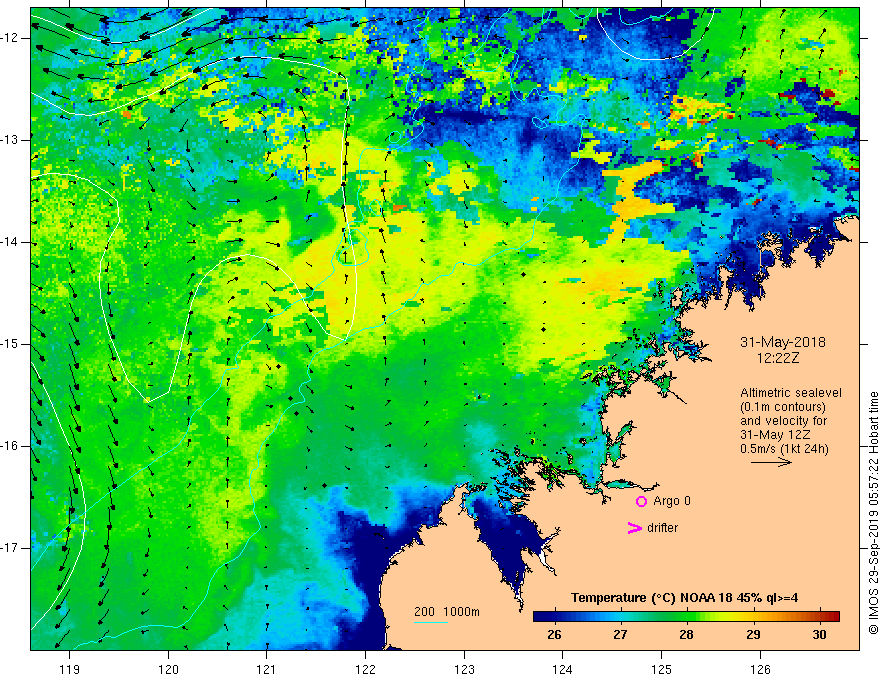This screenshot has height=680, width=880.
Task: Click the latitude axis label -13
Action: point(10,140)
